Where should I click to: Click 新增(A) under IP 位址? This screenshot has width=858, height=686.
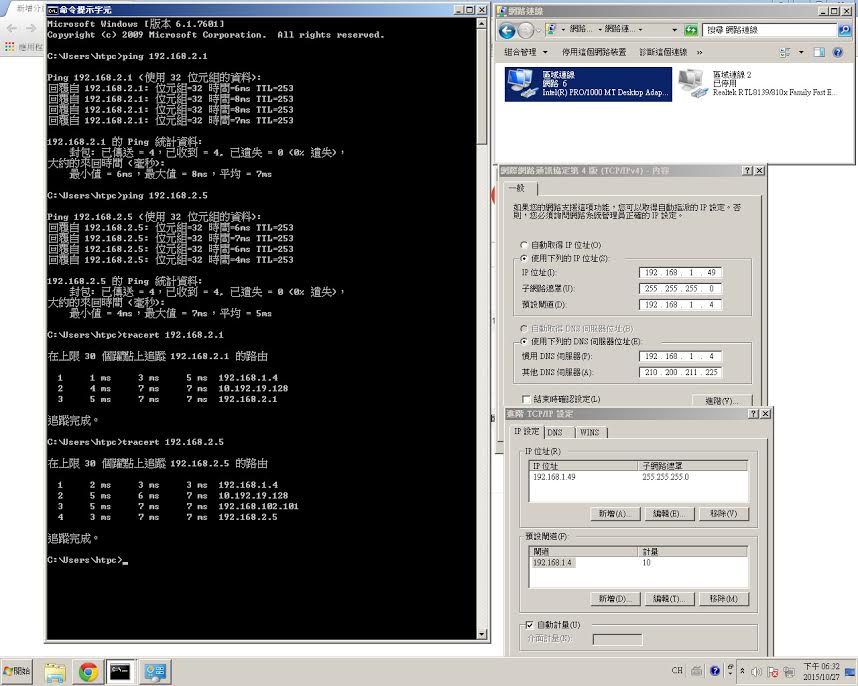tap(615, 514)
